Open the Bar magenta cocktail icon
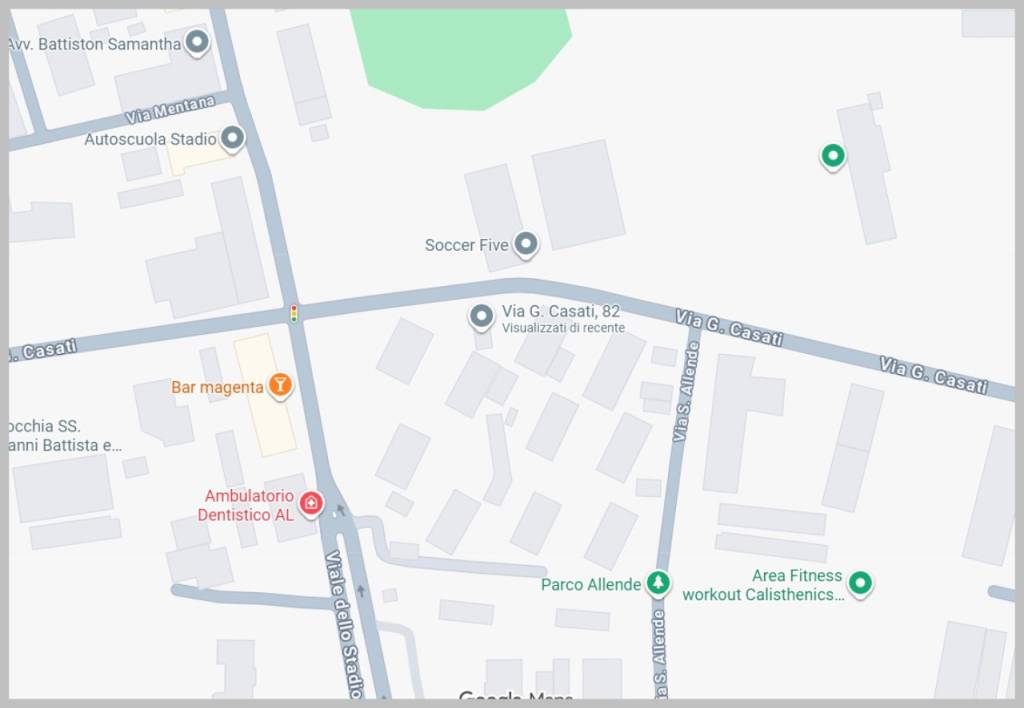 tap(280, 385)
